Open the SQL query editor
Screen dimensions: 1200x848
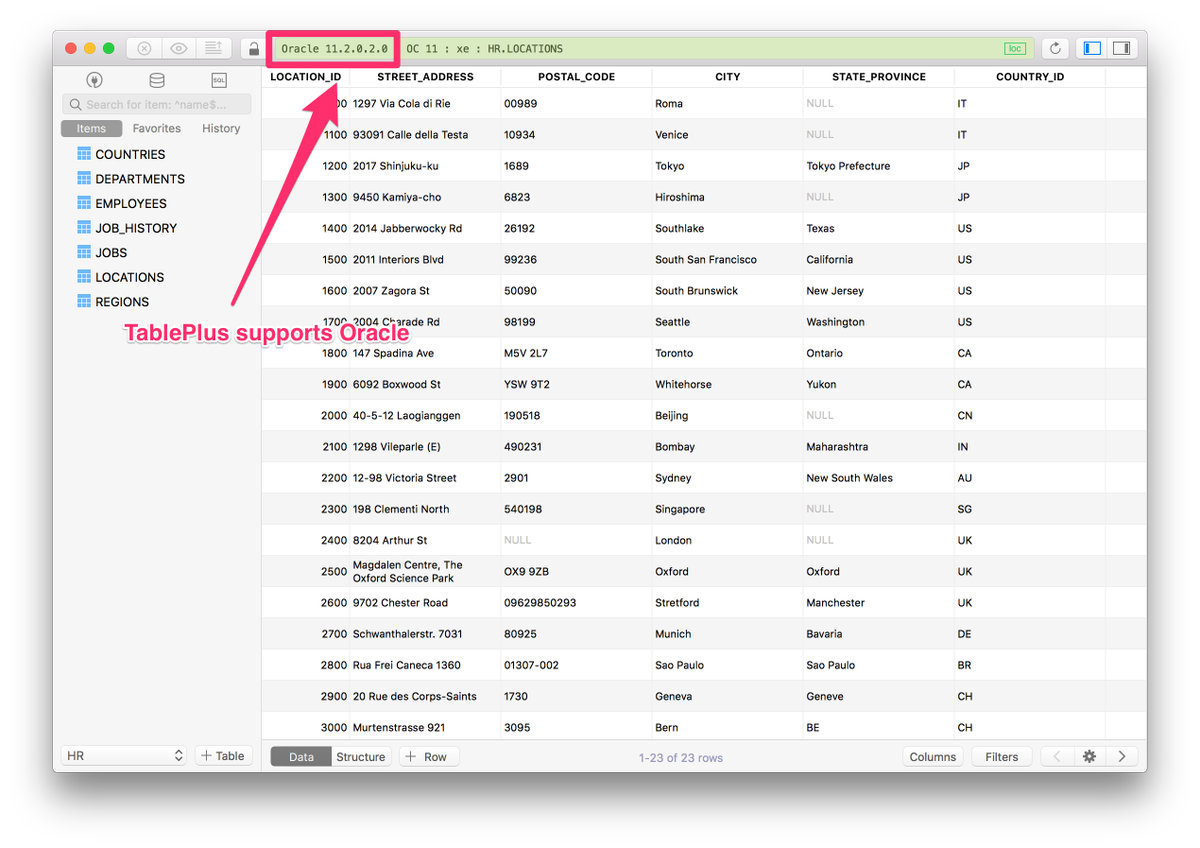219,80
